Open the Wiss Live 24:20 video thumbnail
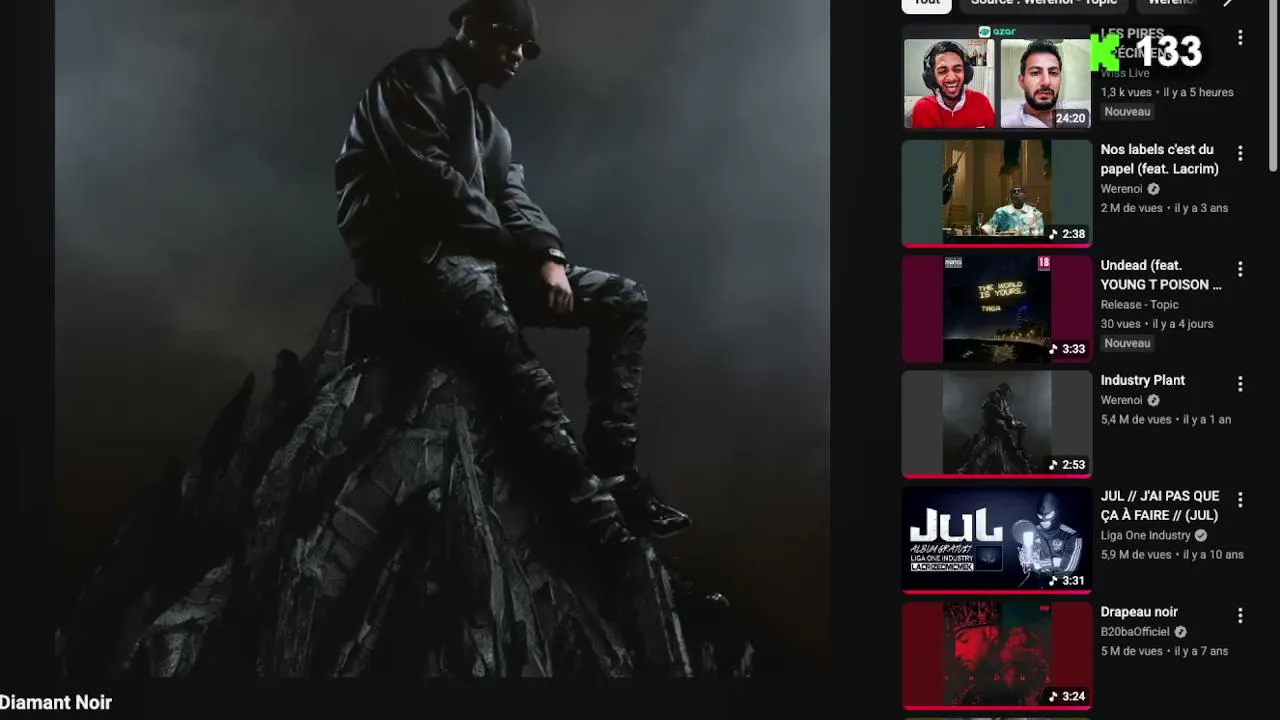 (997, 78)
